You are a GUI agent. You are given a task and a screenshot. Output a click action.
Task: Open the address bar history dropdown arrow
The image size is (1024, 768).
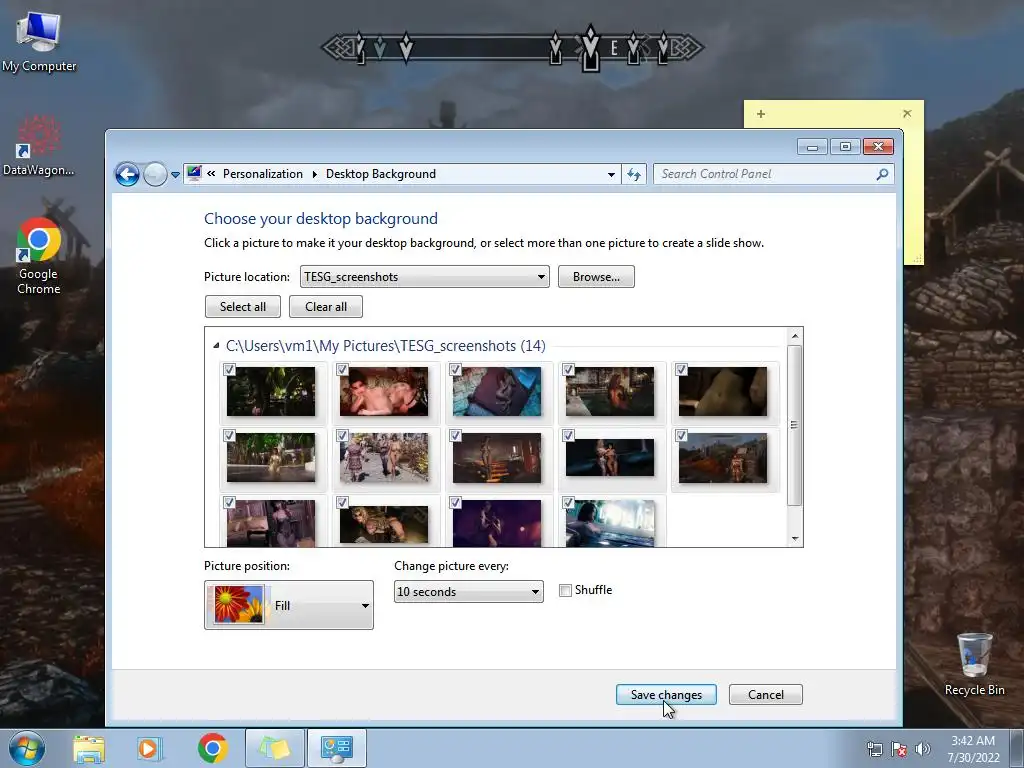pos(611,174)
